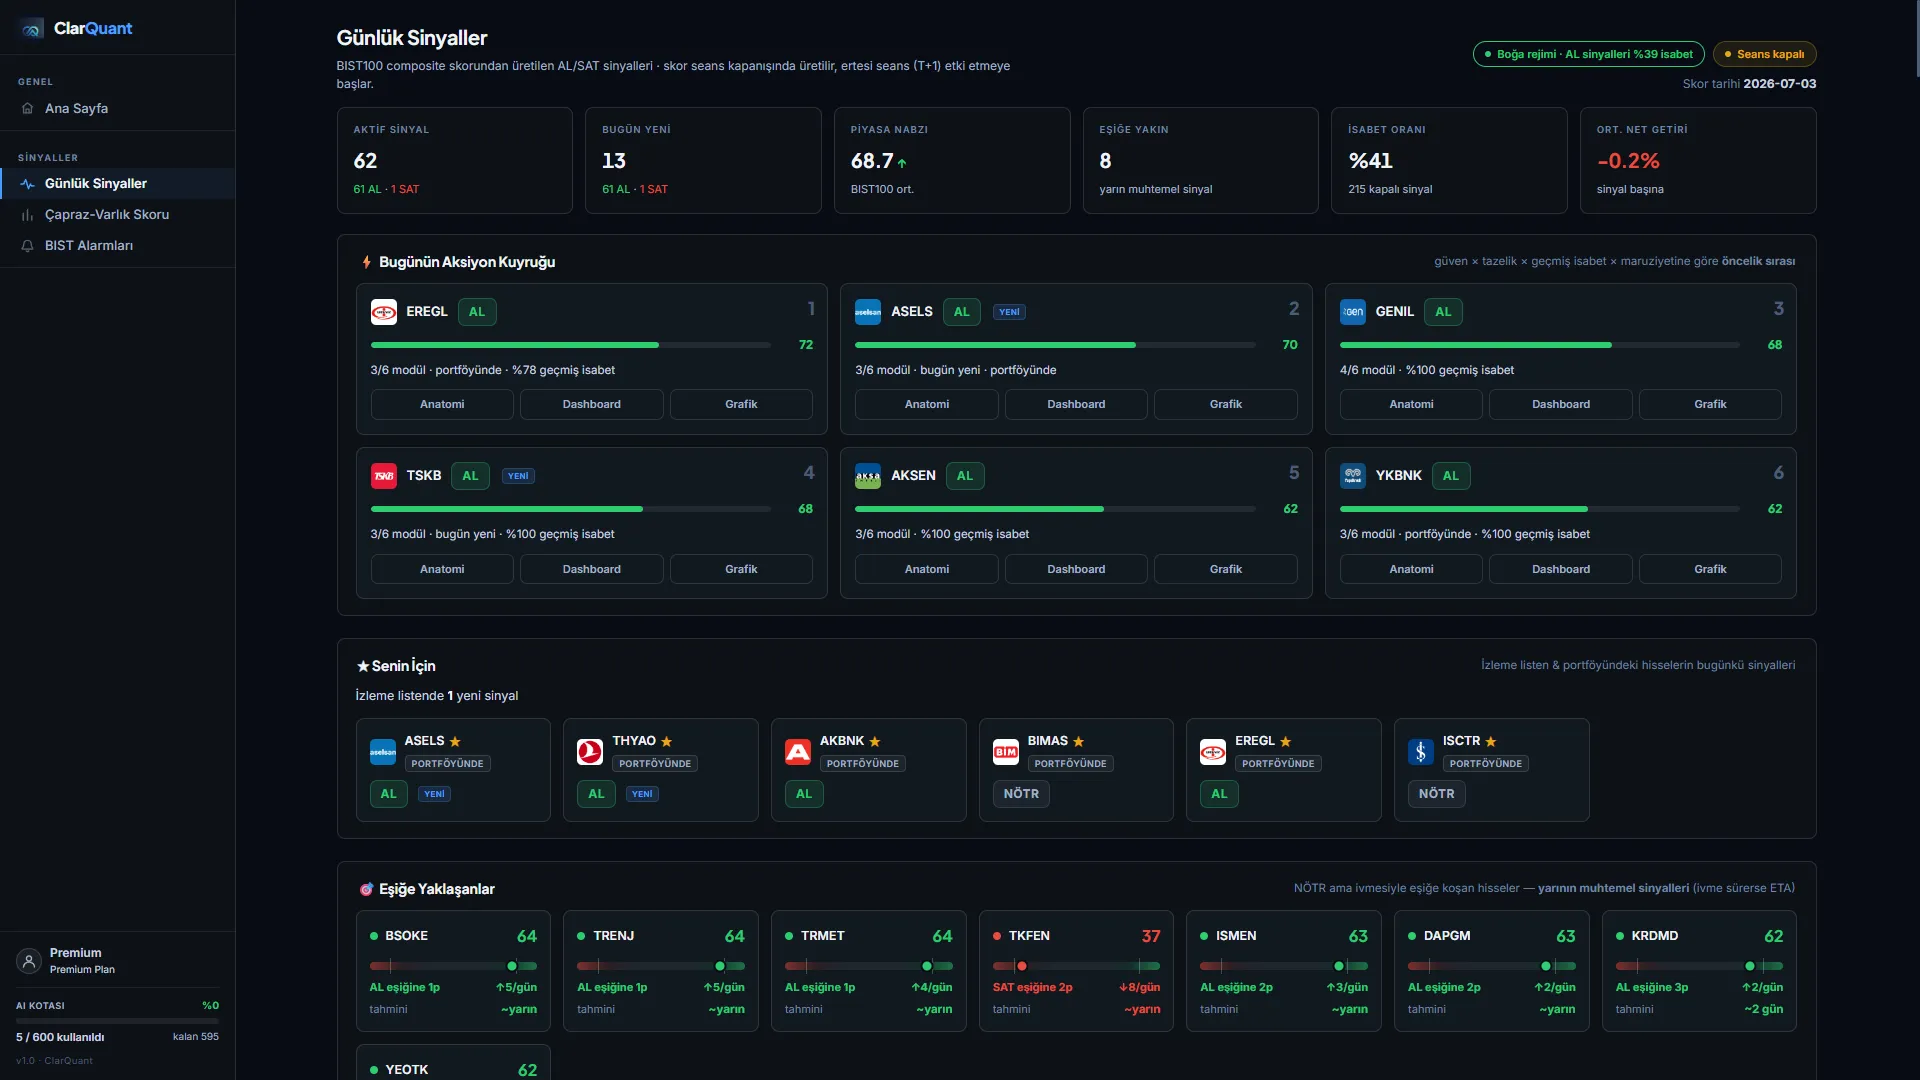
Task: Click the ClarQuant logo icon
Action: (x=31, y=29)
